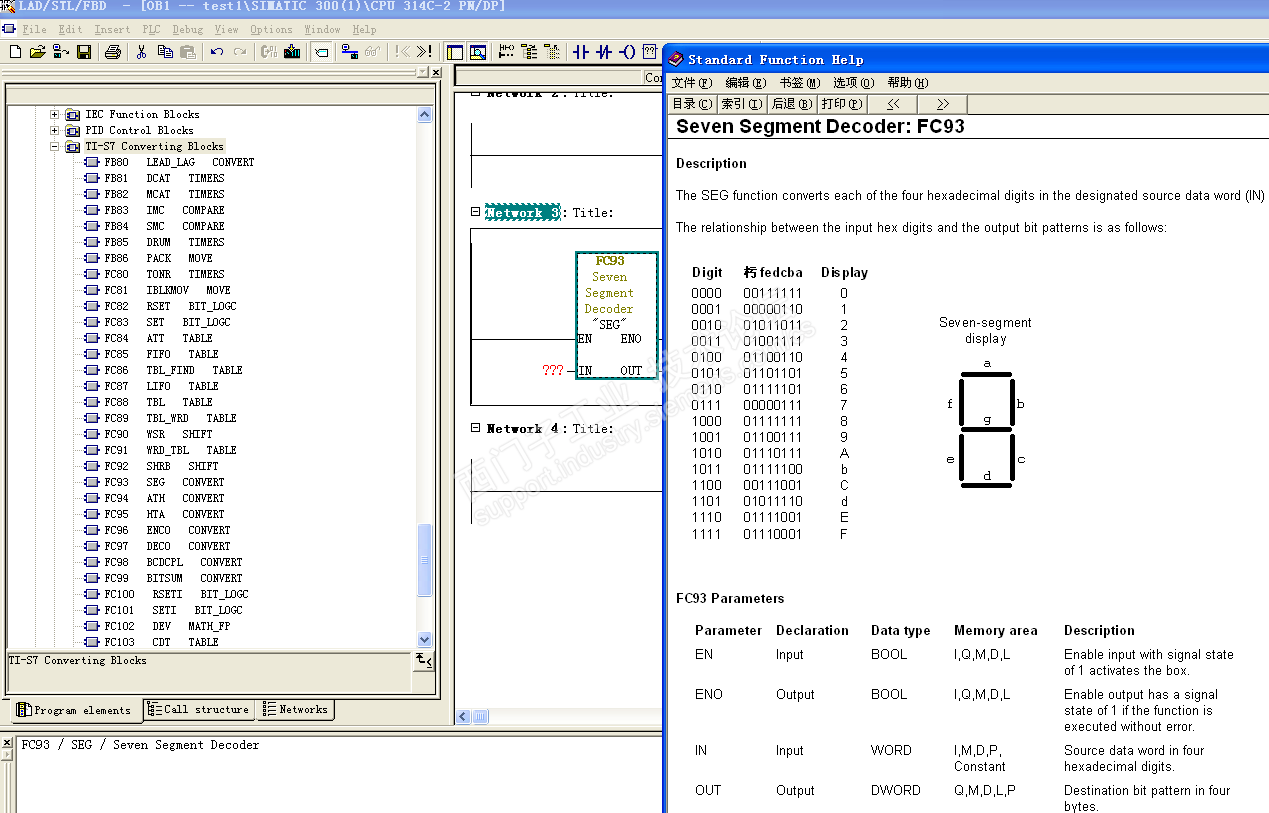Screen dimensions: 1269x813
Task: Insert a normally closed contact
Action: coord(604,52)
